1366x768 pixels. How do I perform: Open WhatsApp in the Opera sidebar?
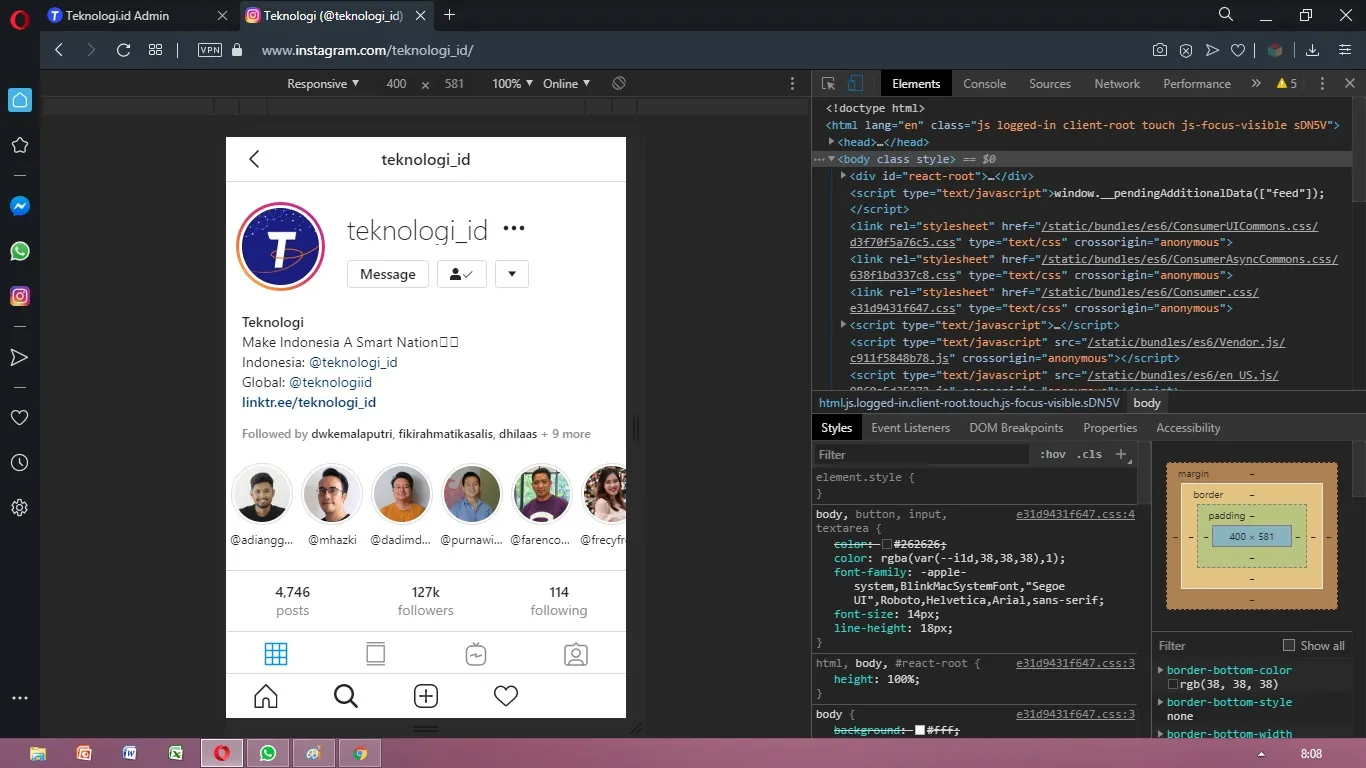(x=19, y=251)
